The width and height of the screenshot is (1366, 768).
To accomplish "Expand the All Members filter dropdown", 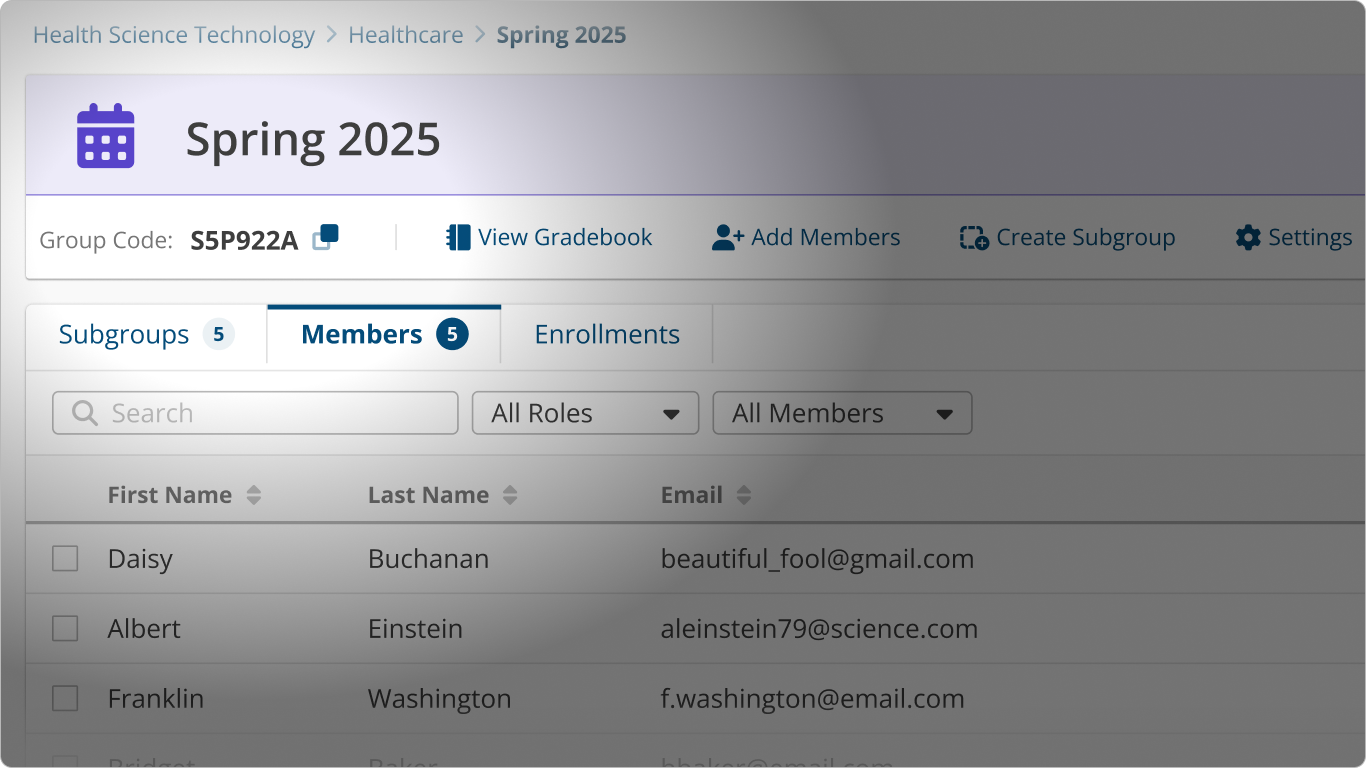I will pyautogui.click(x=842, y=412).
